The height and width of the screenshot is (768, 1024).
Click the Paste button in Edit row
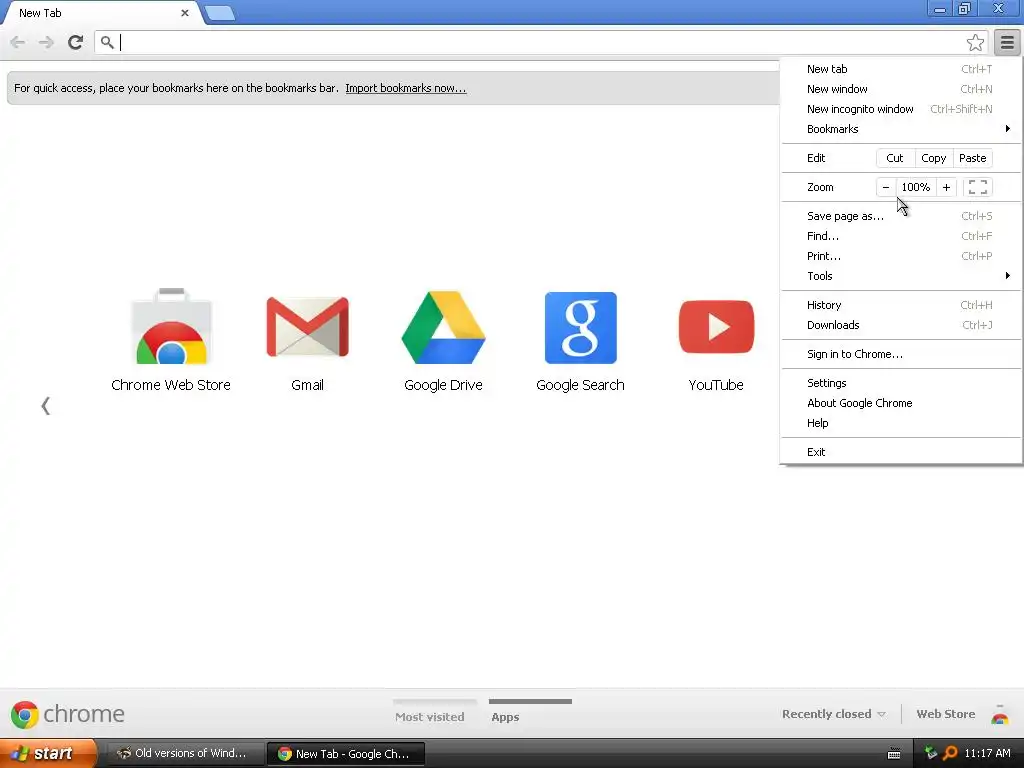coord(972,158)
